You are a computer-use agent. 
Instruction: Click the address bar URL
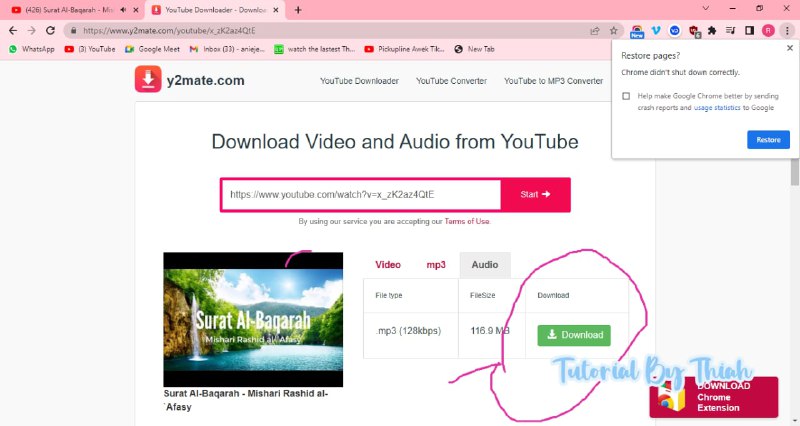click(x=169, y=31)
